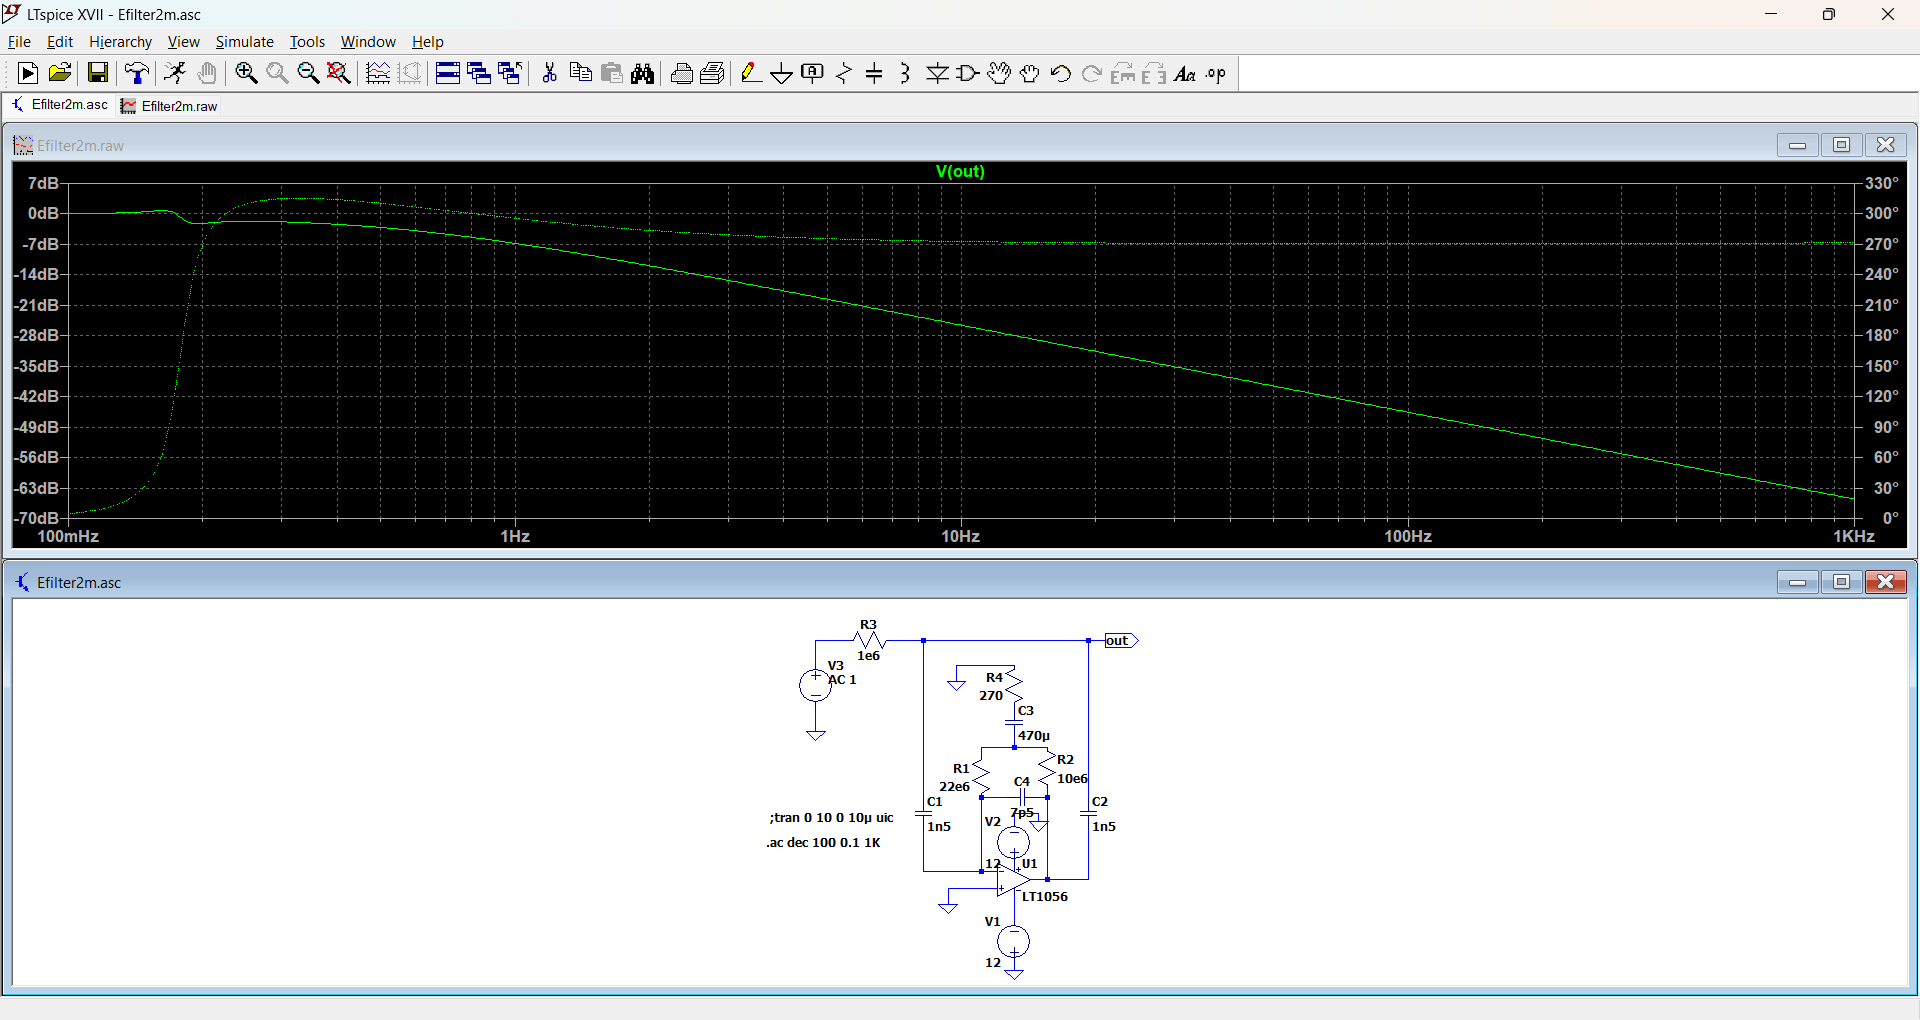
Task: Click the C3 value 470µ
Action: (1034, 736)
